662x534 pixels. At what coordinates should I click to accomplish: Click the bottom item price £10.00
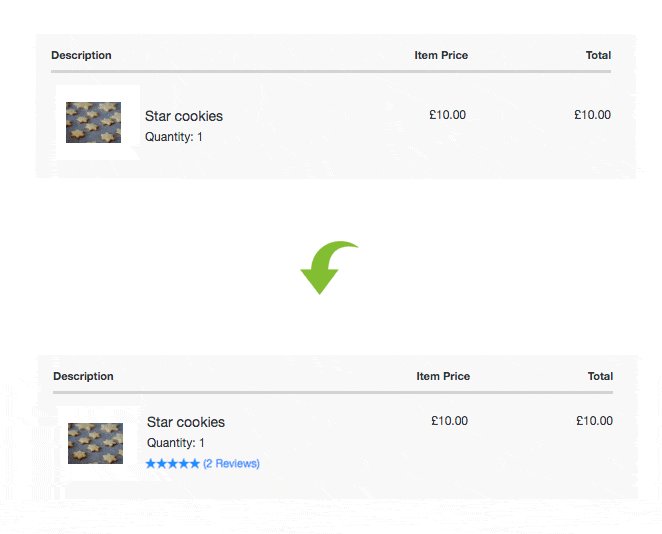[x=450, y=421]
